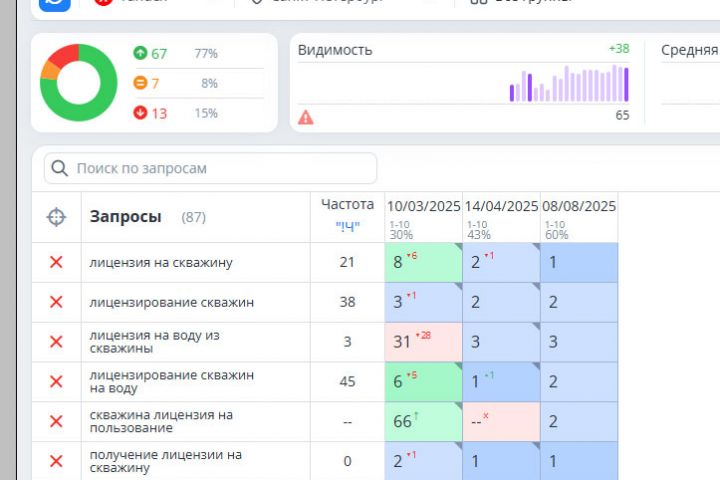Screen dimensions: 720x480
Task: Remove query 'лицензирование скважин на воду' red X
Action: pyautogui.click(x=56, y=382)
